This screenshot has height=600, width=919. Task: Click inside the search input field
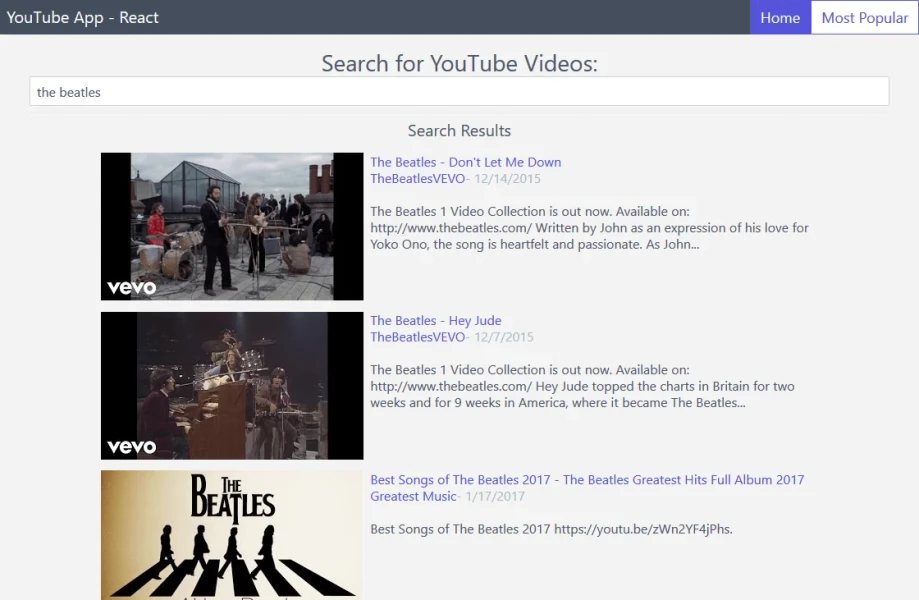(x=460, y=91)
